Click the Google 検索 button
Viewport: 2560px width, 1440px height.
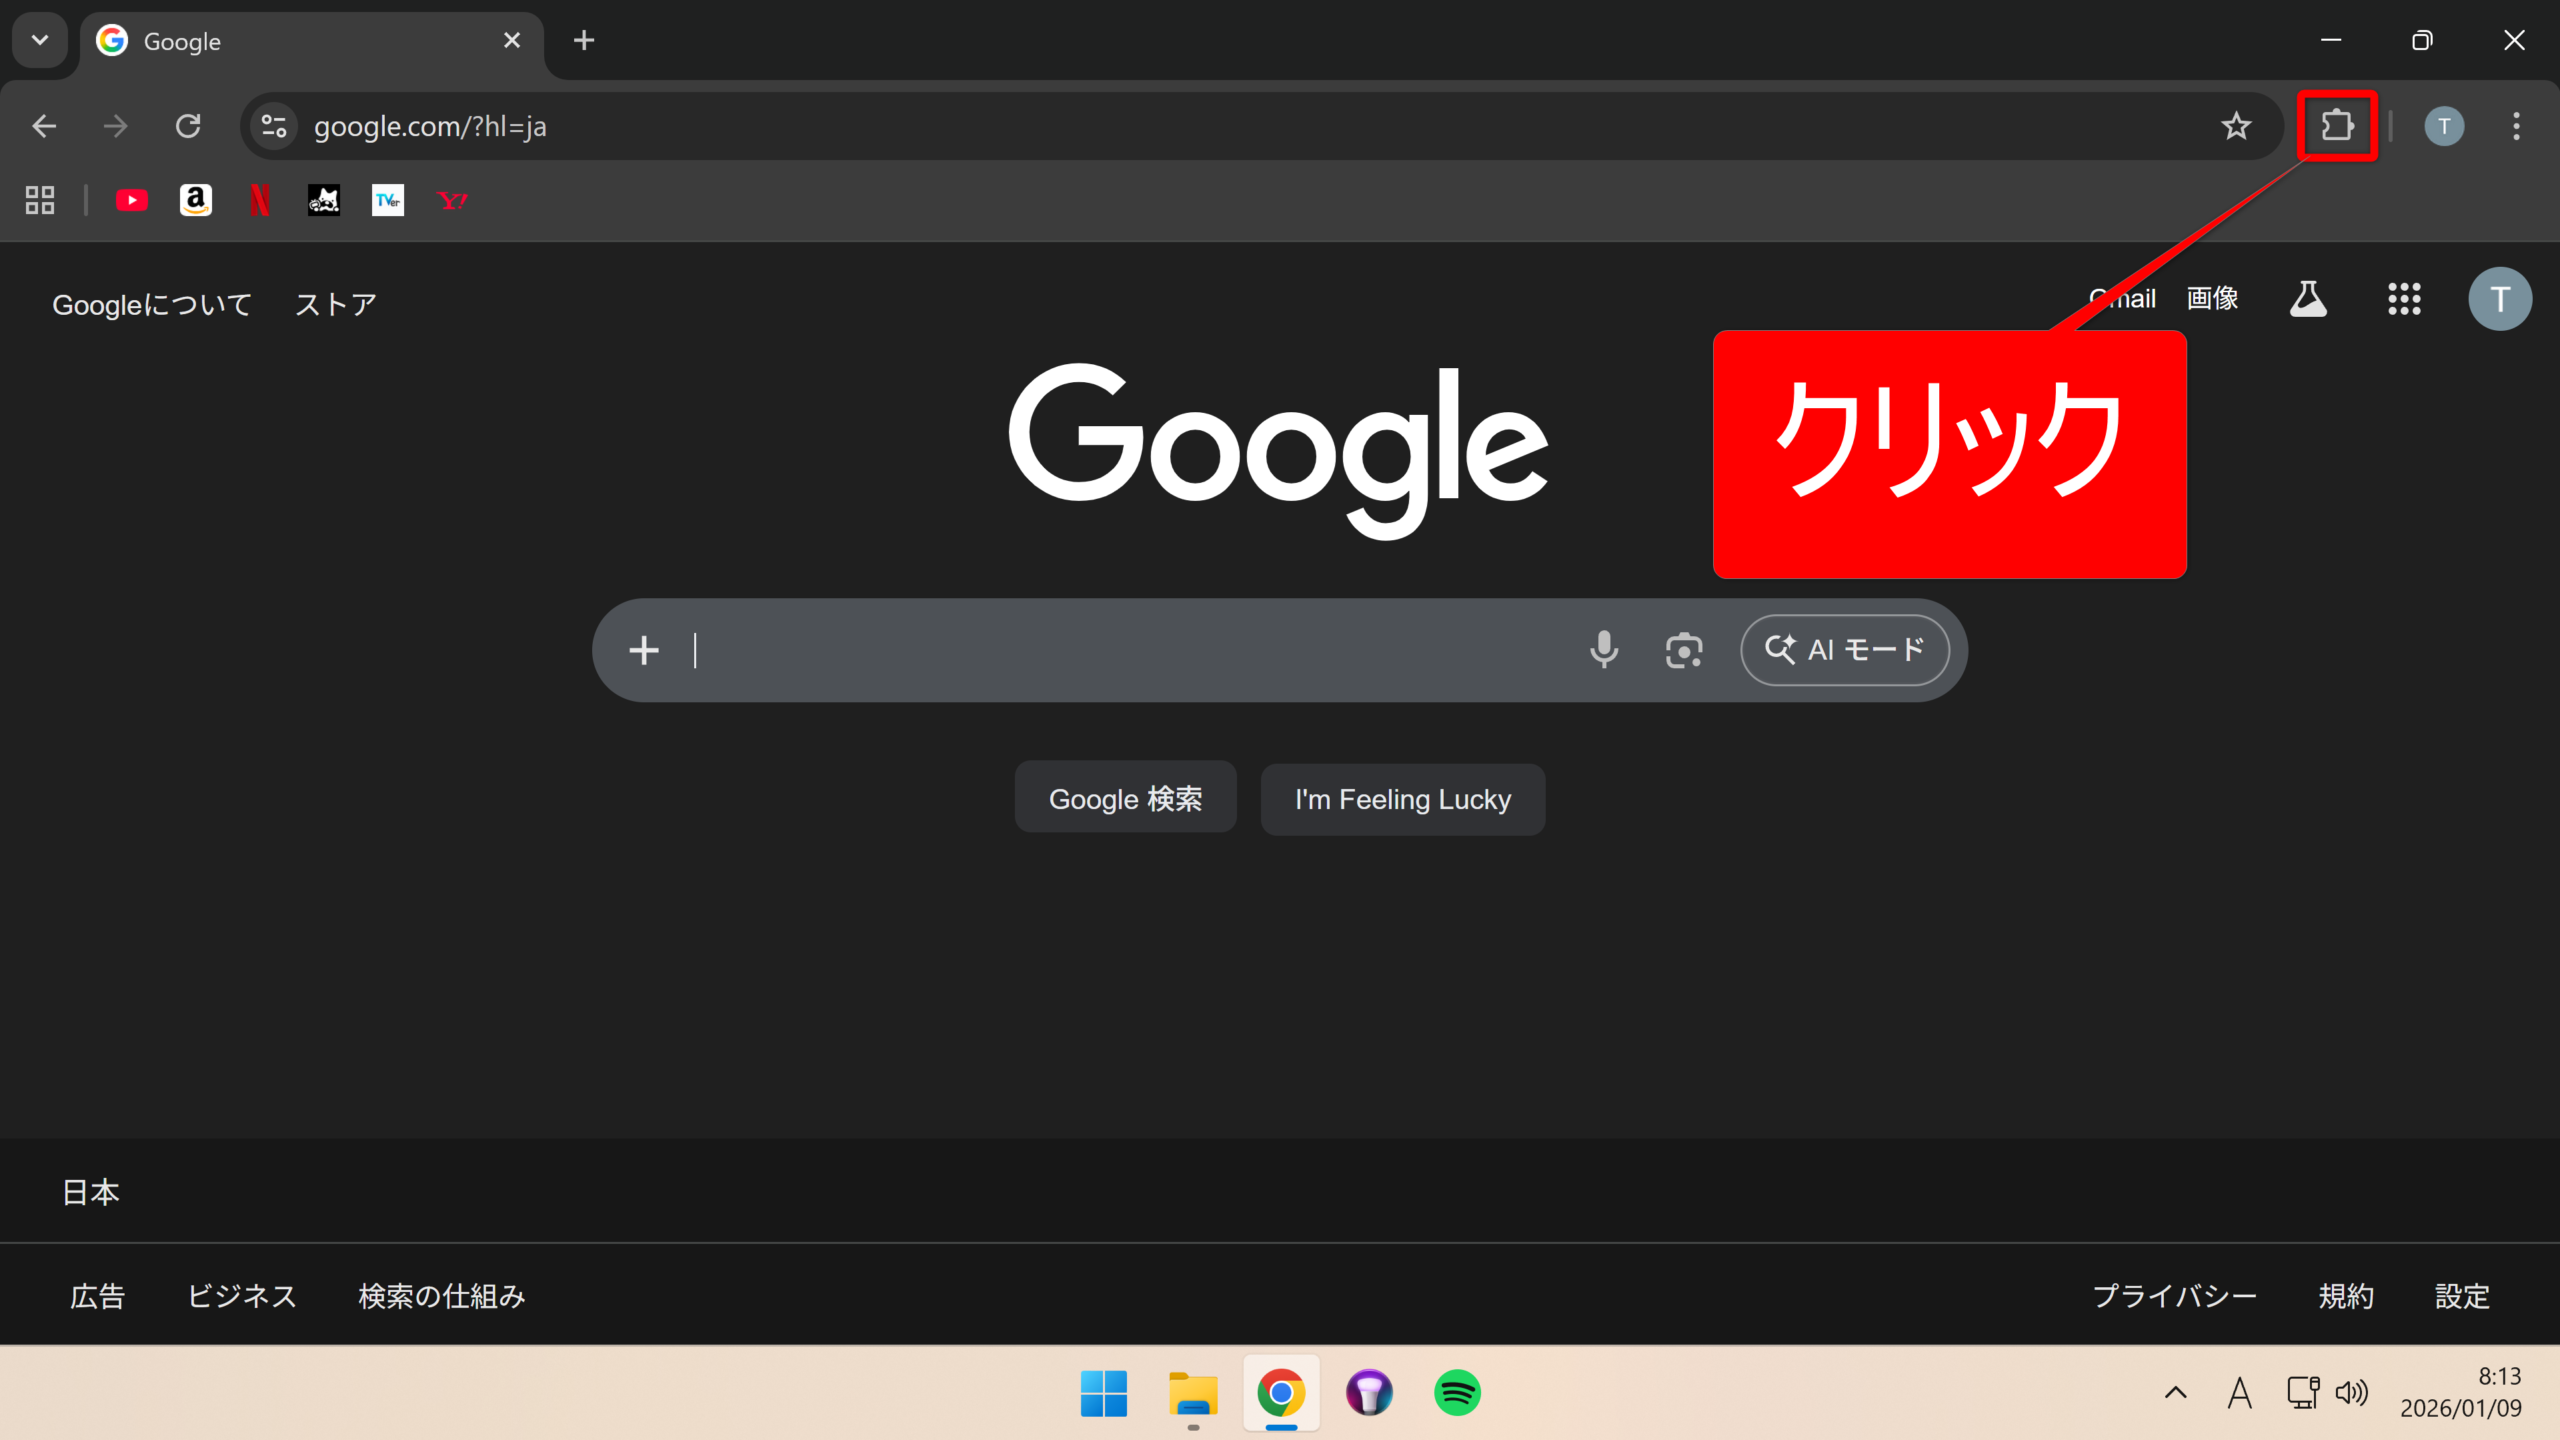point(1125,799)
